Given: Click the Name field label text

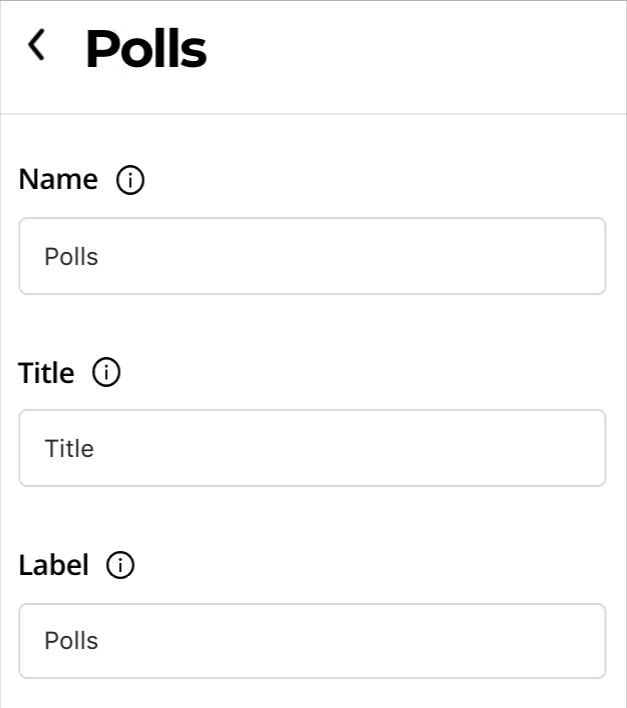Looking at the screenshot, I should click(x=58, y=180).
